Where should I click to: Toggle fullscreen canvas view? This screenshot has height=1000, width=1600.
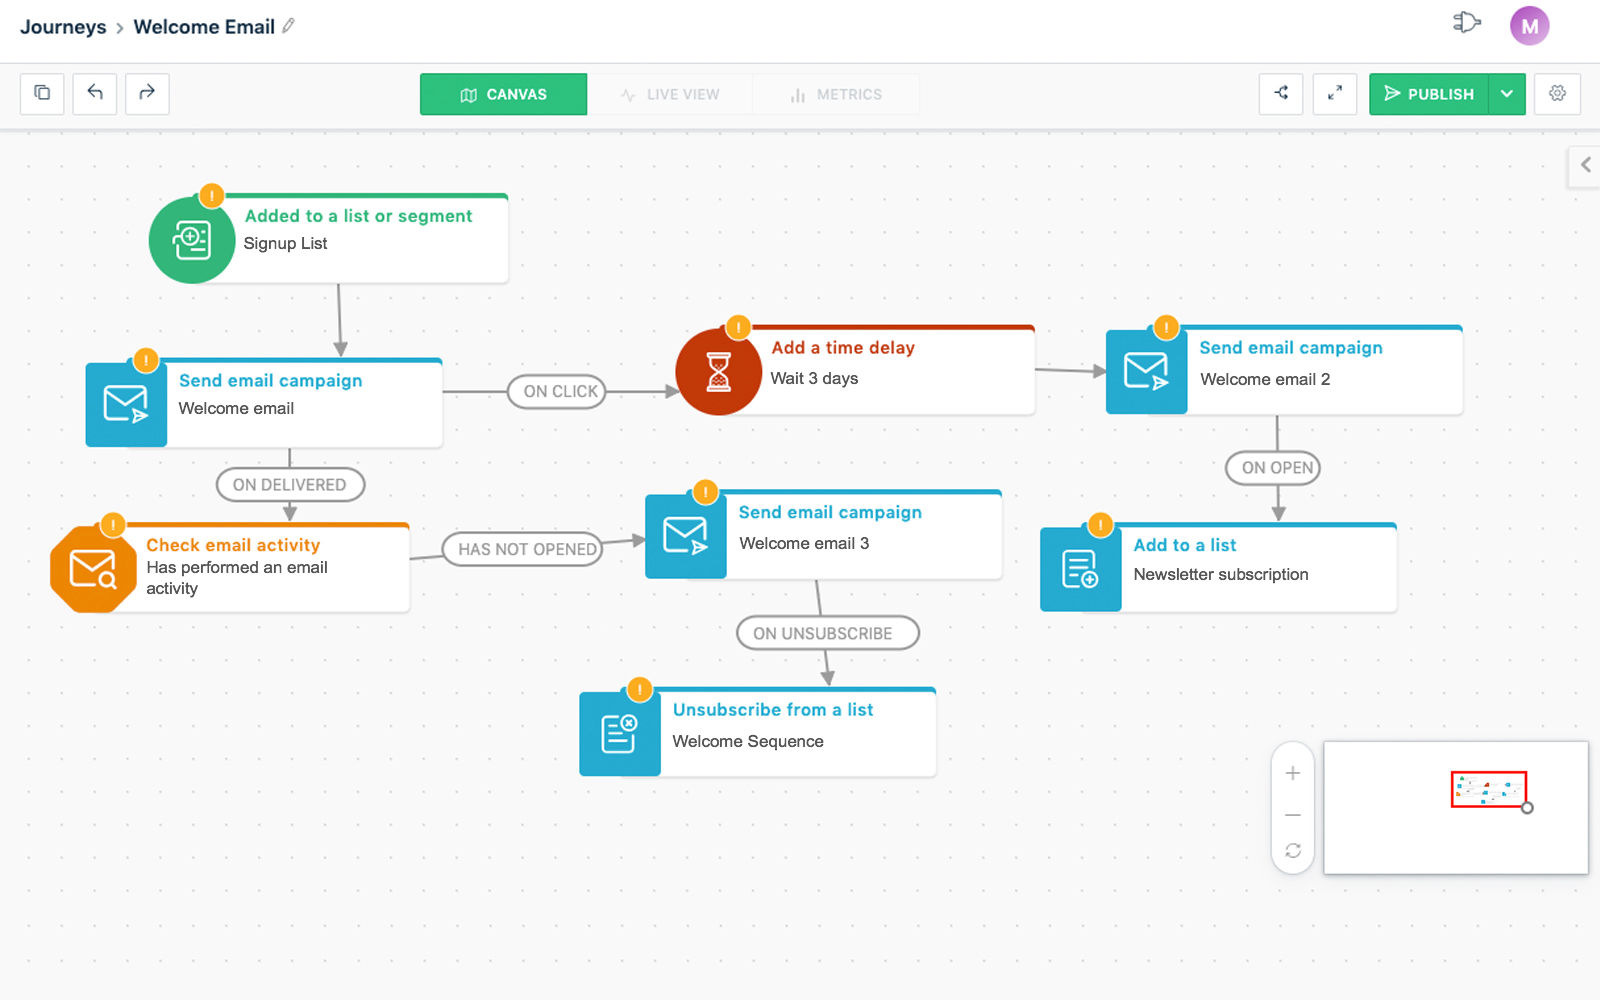point(1334,93)
